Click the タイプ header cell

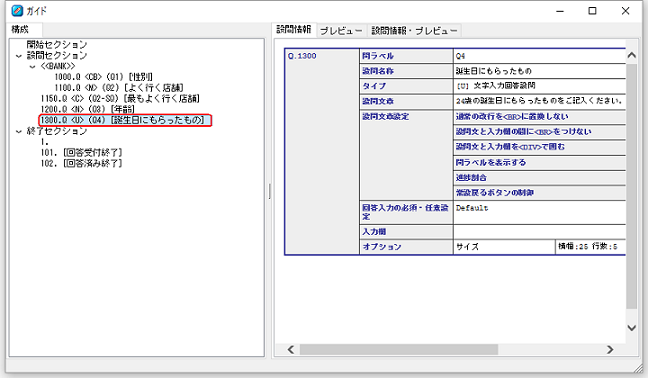click(407, 86)
